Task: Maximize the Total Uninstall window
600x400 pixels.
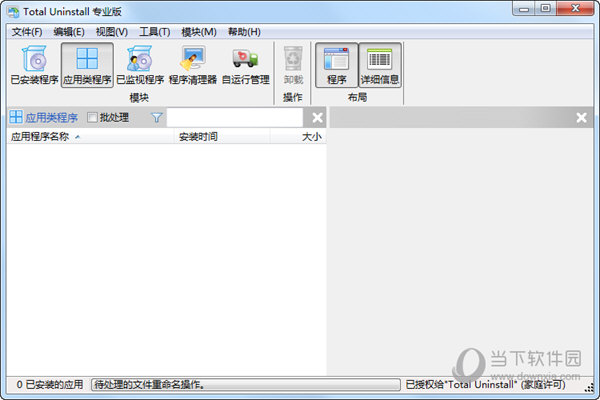Action: pyautogui.click(x=546, y=8)
